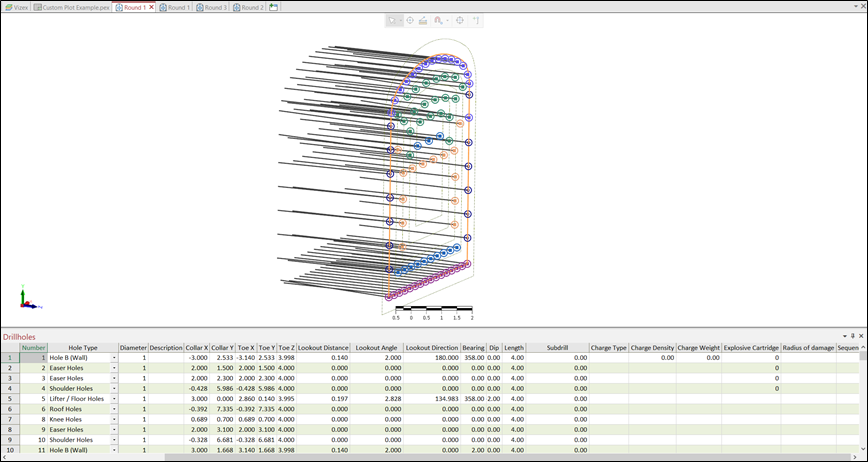The width and height of the screenshot is (868, 462).
Task: Open hole type dropdown for Knee Holes
Action: [114, 419]
